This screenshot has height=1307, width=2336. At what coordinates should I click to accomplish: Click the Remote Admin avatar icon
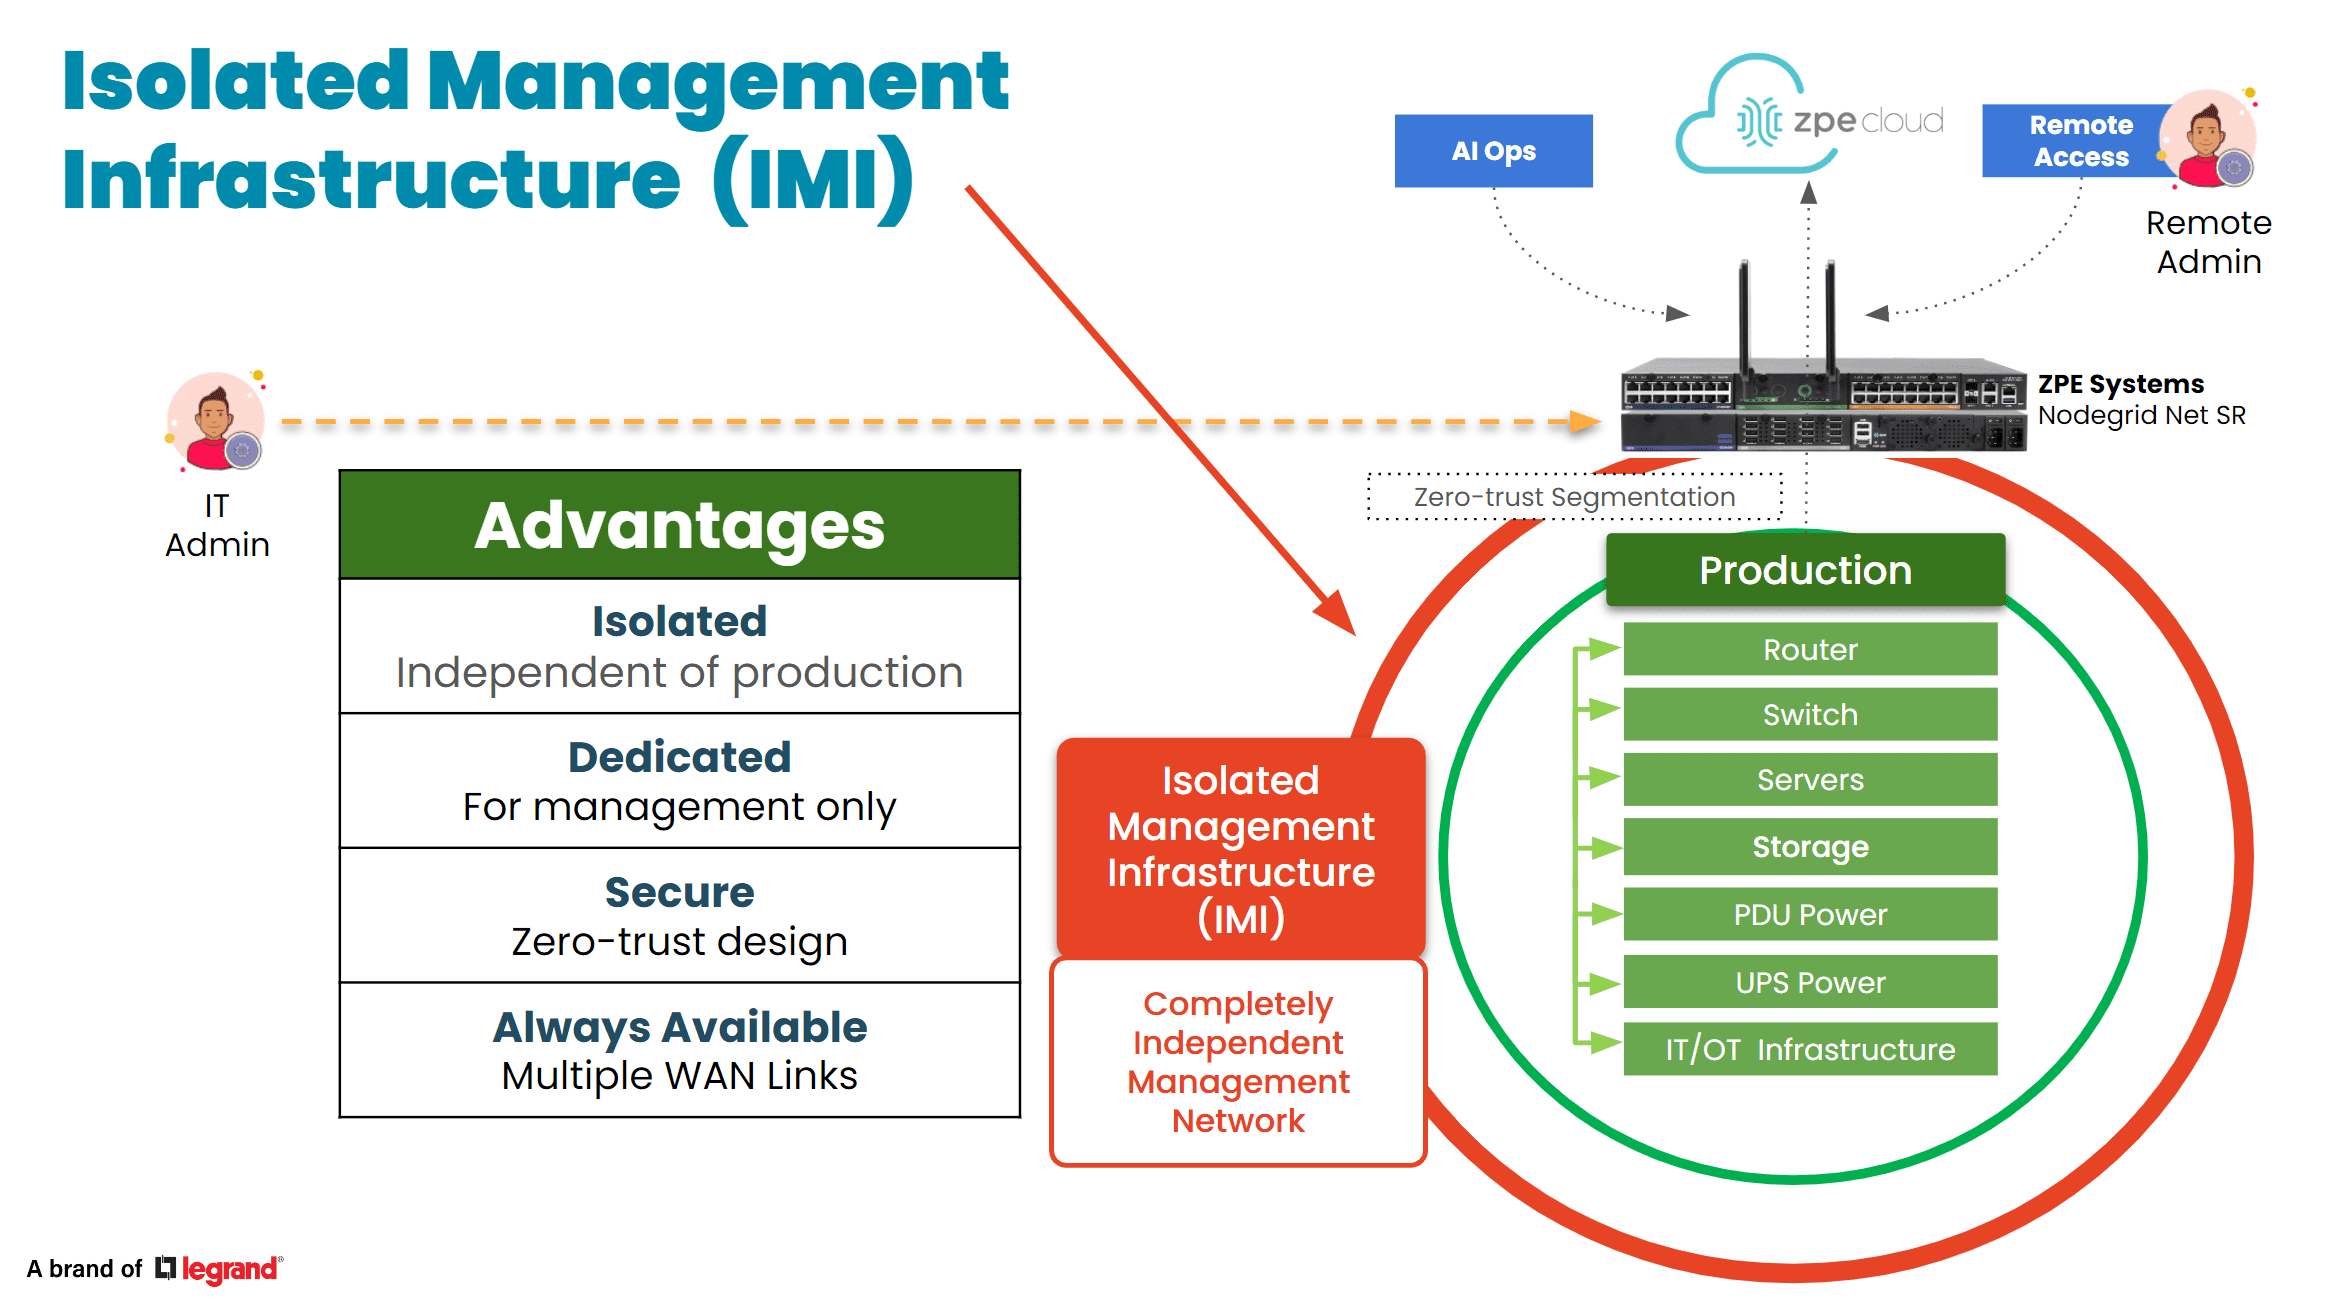(x=2209, y=139)
